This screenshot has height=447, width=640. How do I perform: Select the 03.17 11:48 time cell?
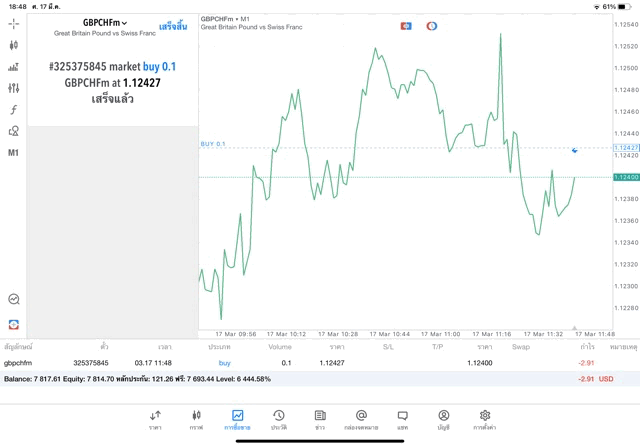(153, 363)
